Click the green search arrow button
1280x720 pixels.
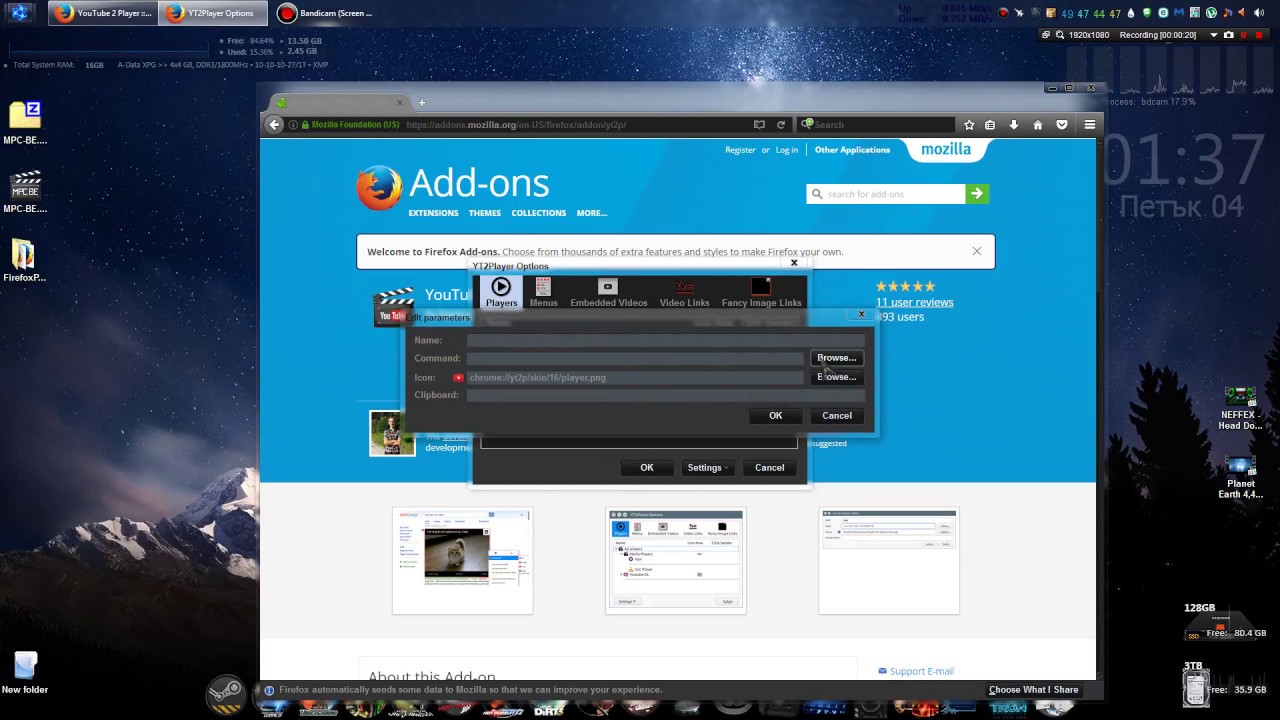[x=977, y=194]
